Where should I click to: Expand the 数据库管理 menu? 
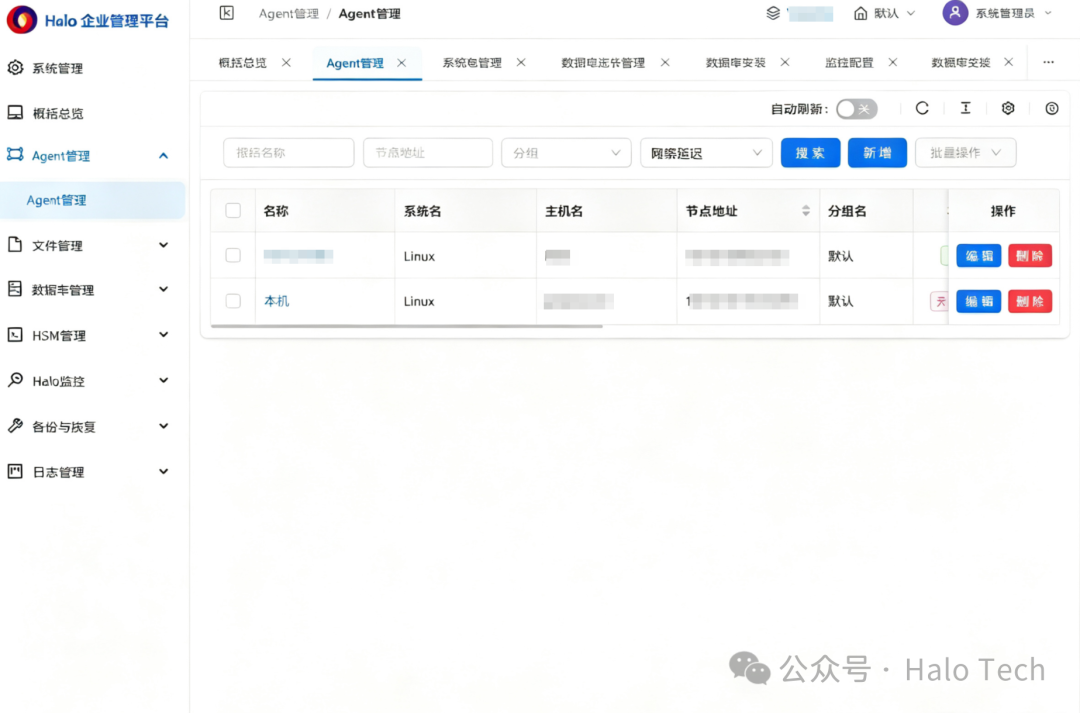pyautogui.click(x=163, y=289)
